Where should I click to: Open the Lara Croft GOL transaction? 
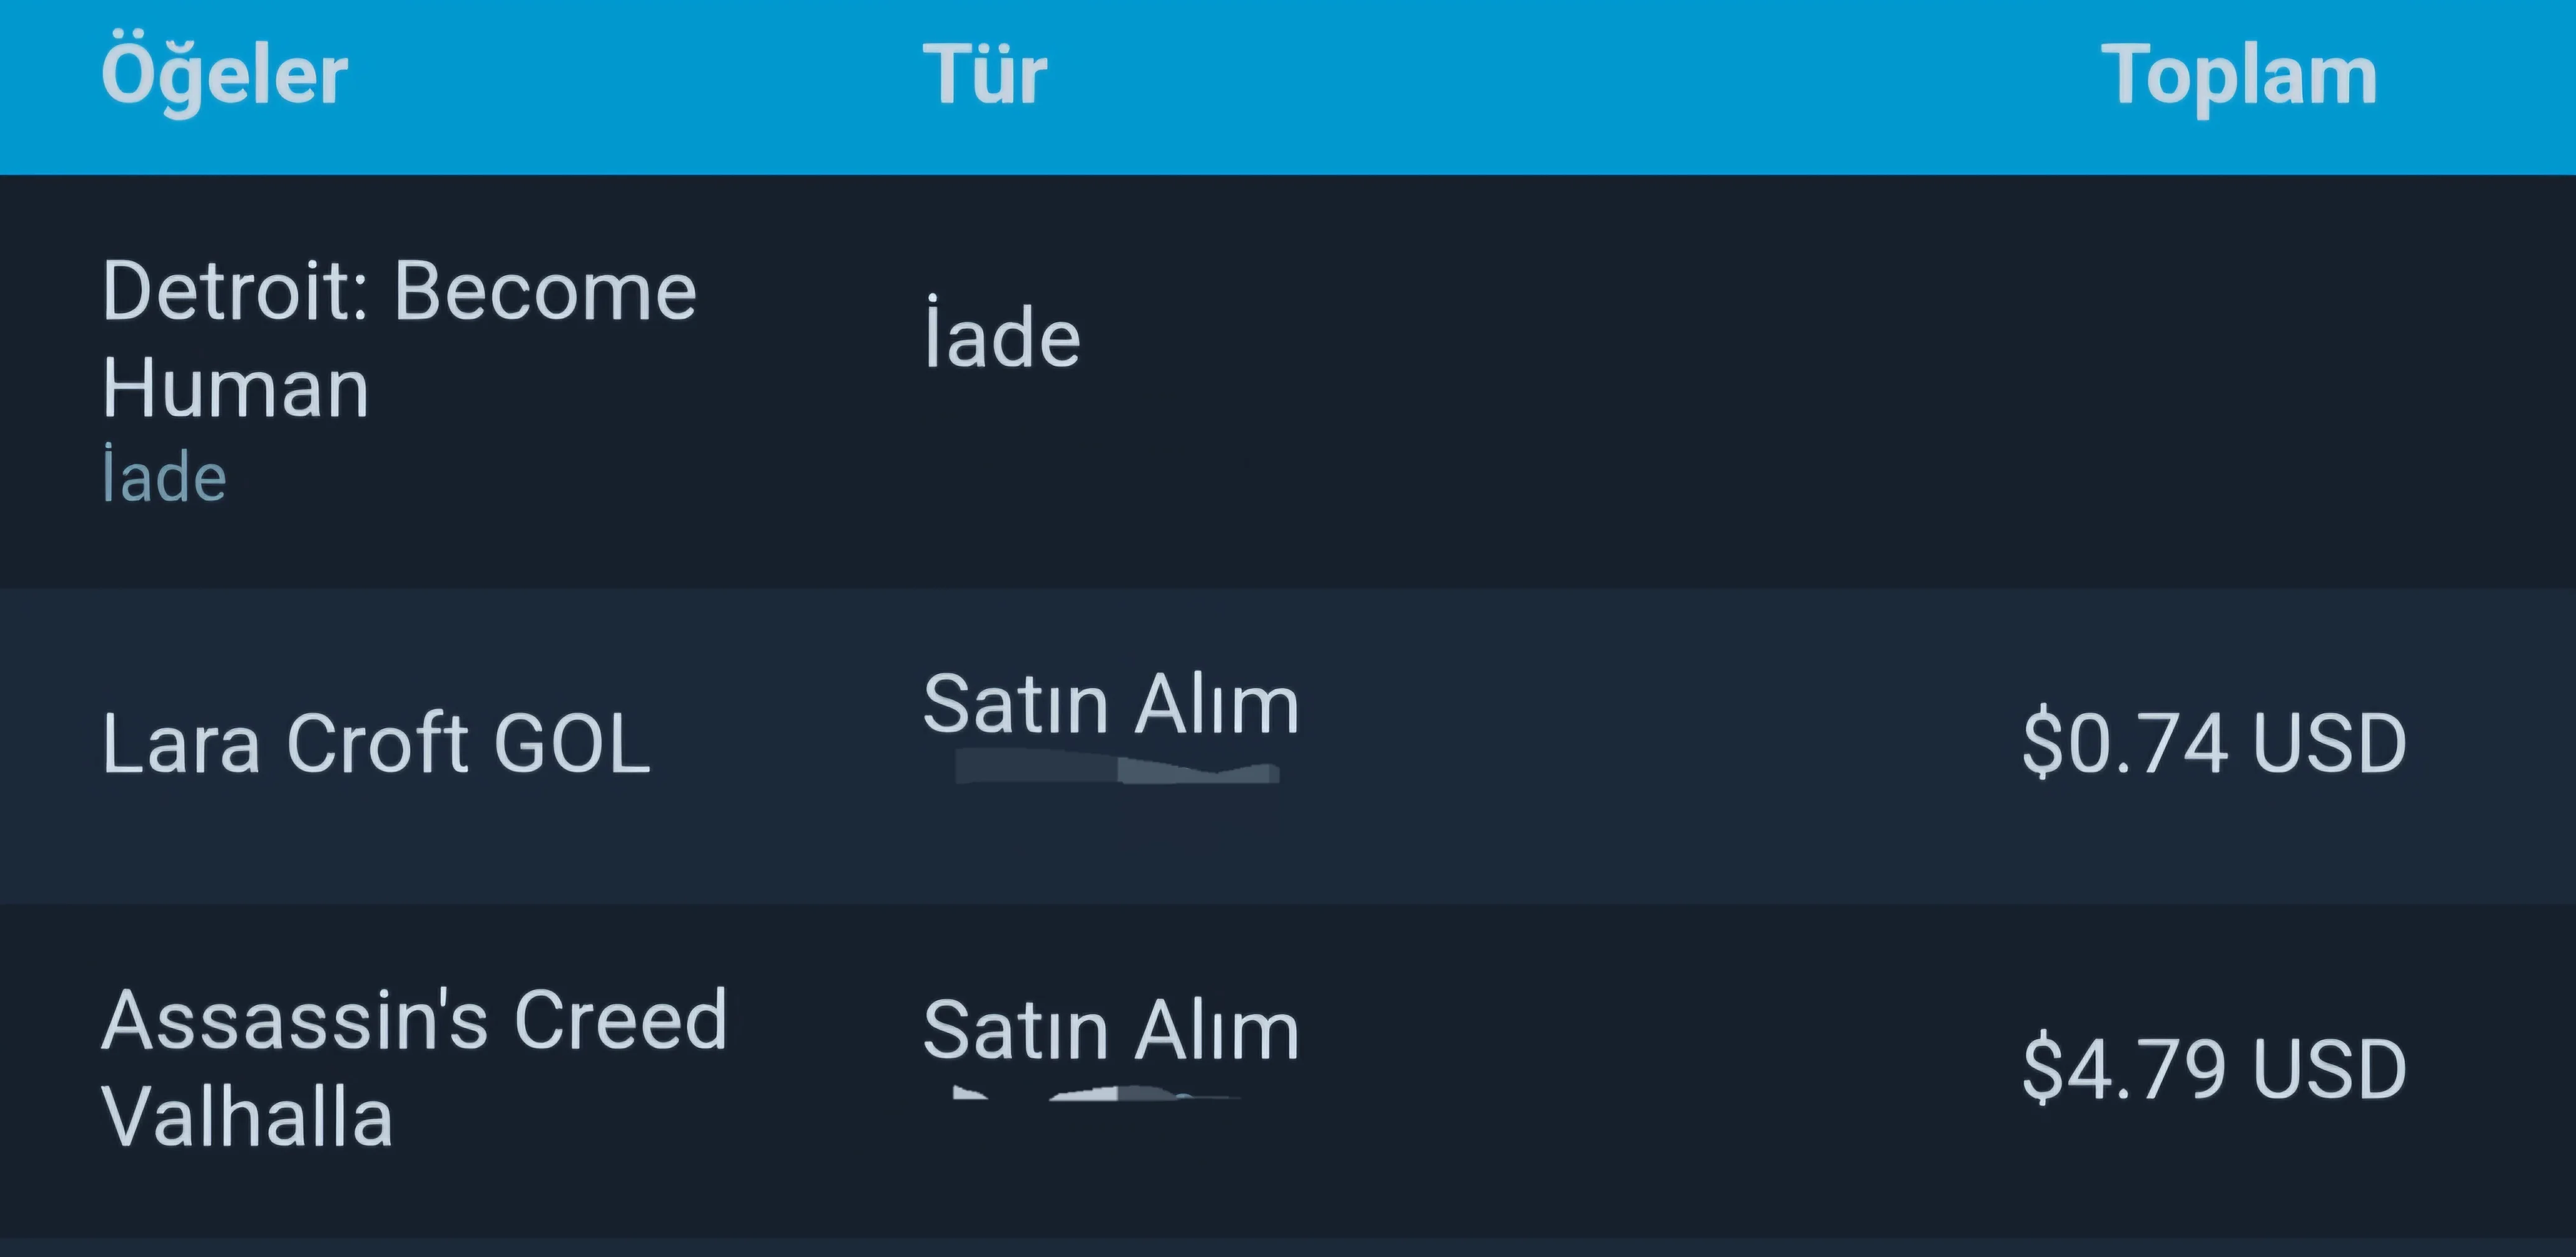click(x=376, y=744)
